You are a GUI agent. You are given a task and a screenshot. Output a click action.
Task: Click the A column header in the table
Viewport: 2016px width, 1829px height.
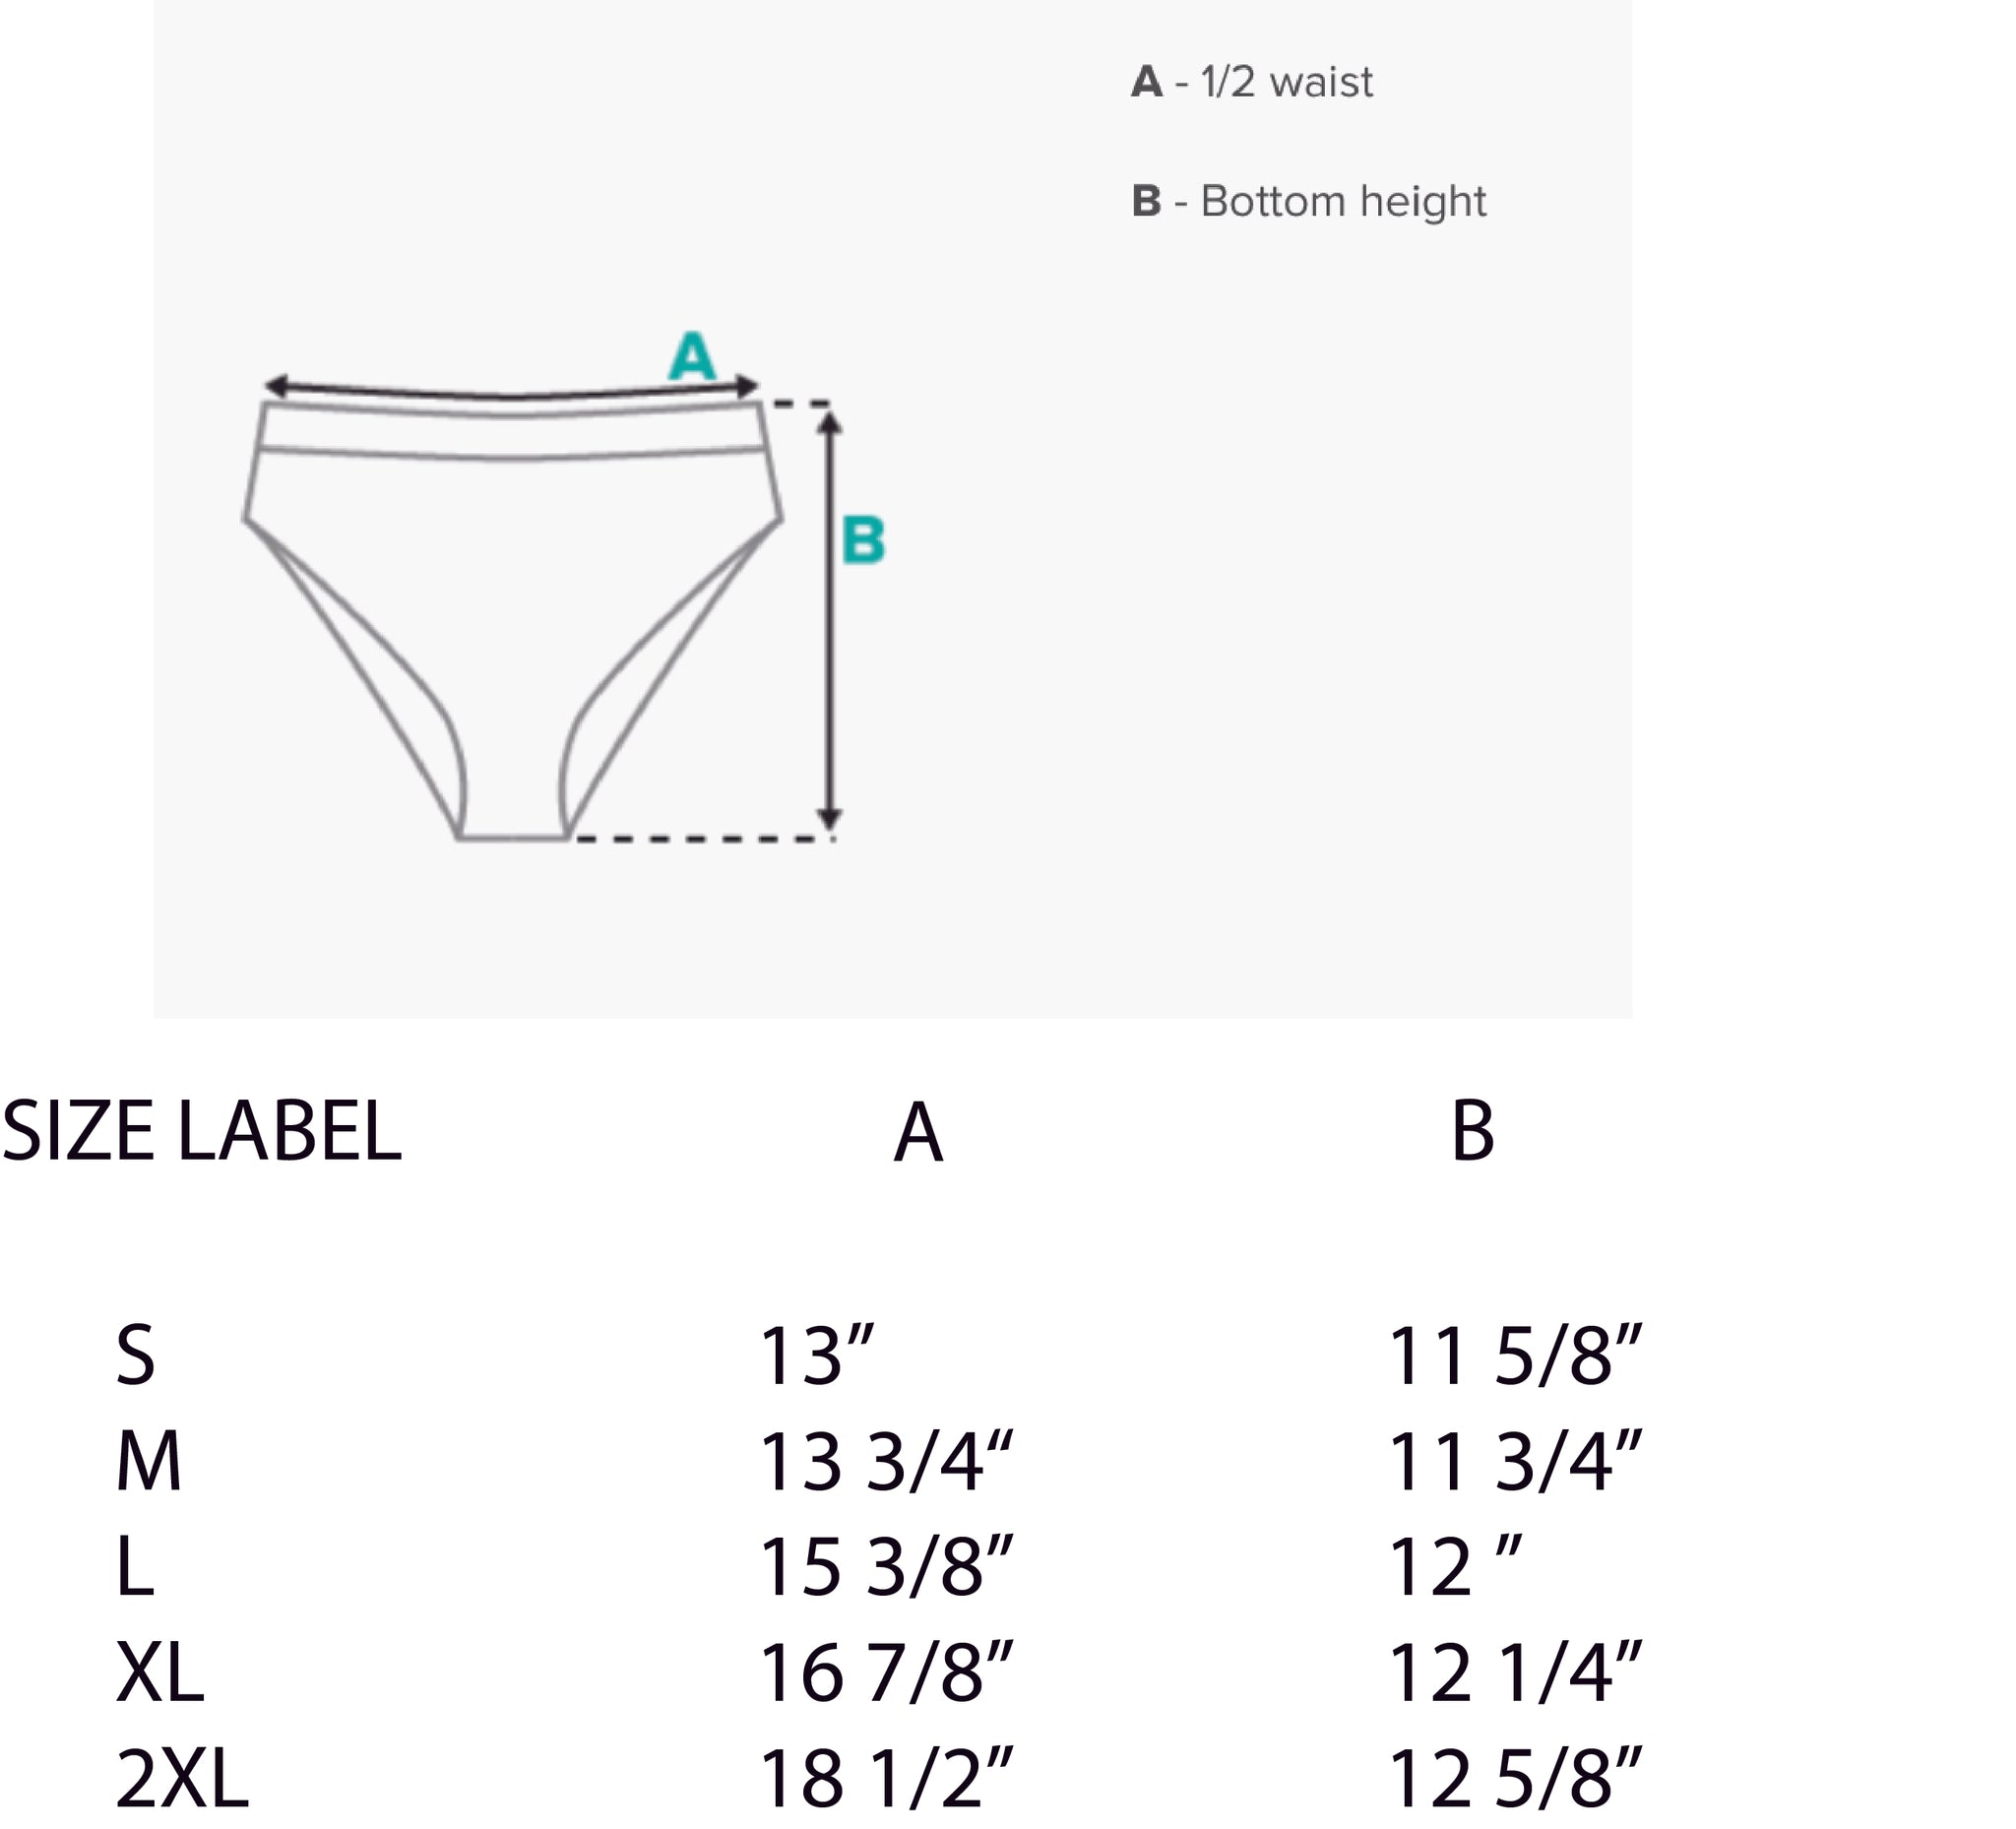918,1133
